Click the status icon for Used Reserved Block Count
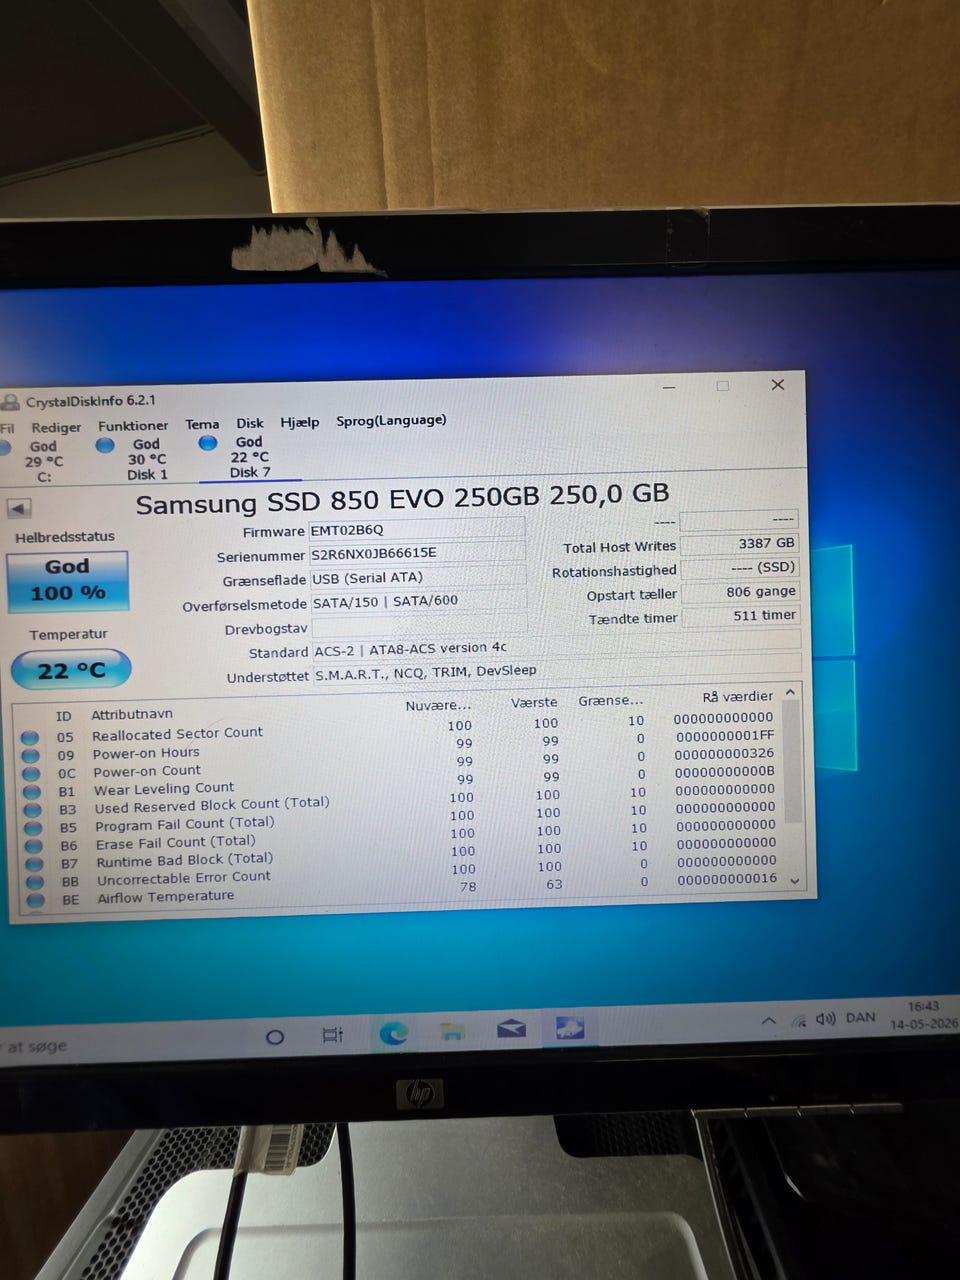The image size is (960, 1280). tap(33, 810)
